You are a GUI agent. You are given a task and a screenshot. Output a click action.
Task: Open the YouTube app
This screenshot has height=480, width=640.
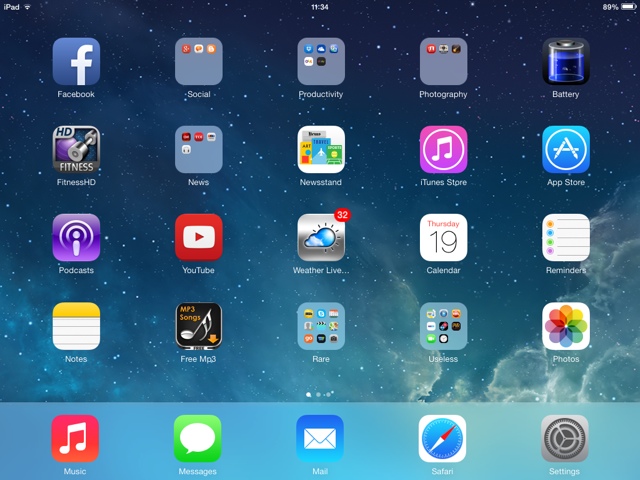[x=199, y=238]
